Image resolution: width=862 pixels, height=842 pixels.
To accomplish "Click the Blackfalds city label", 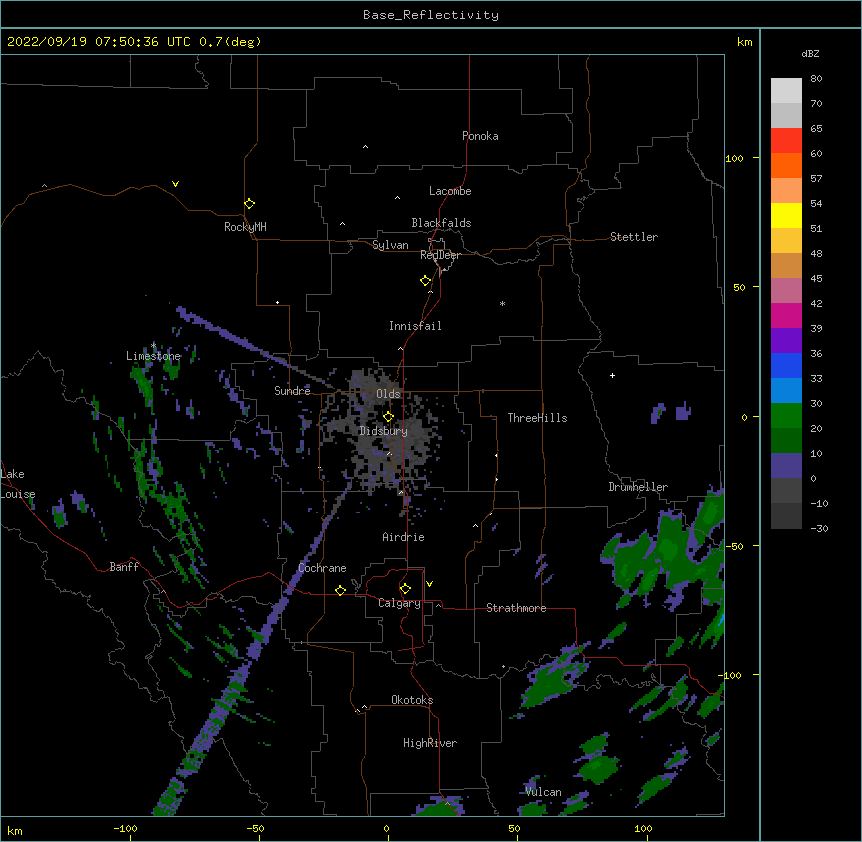I will (x=441, y=223).
